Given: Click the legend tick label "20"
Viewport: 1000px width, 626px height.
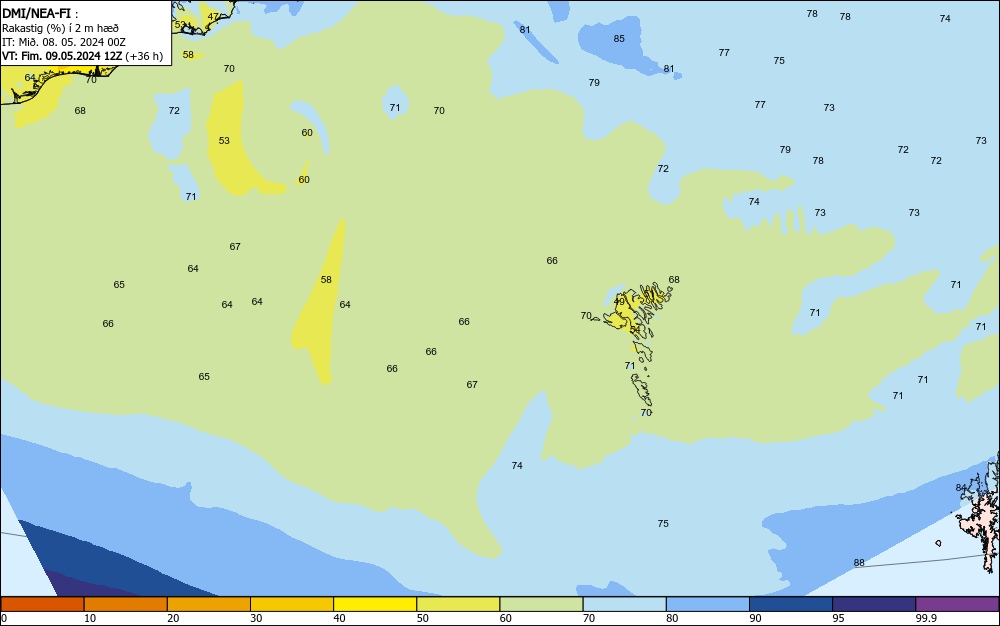Looking at the screenshot, I should pos(173,618).
